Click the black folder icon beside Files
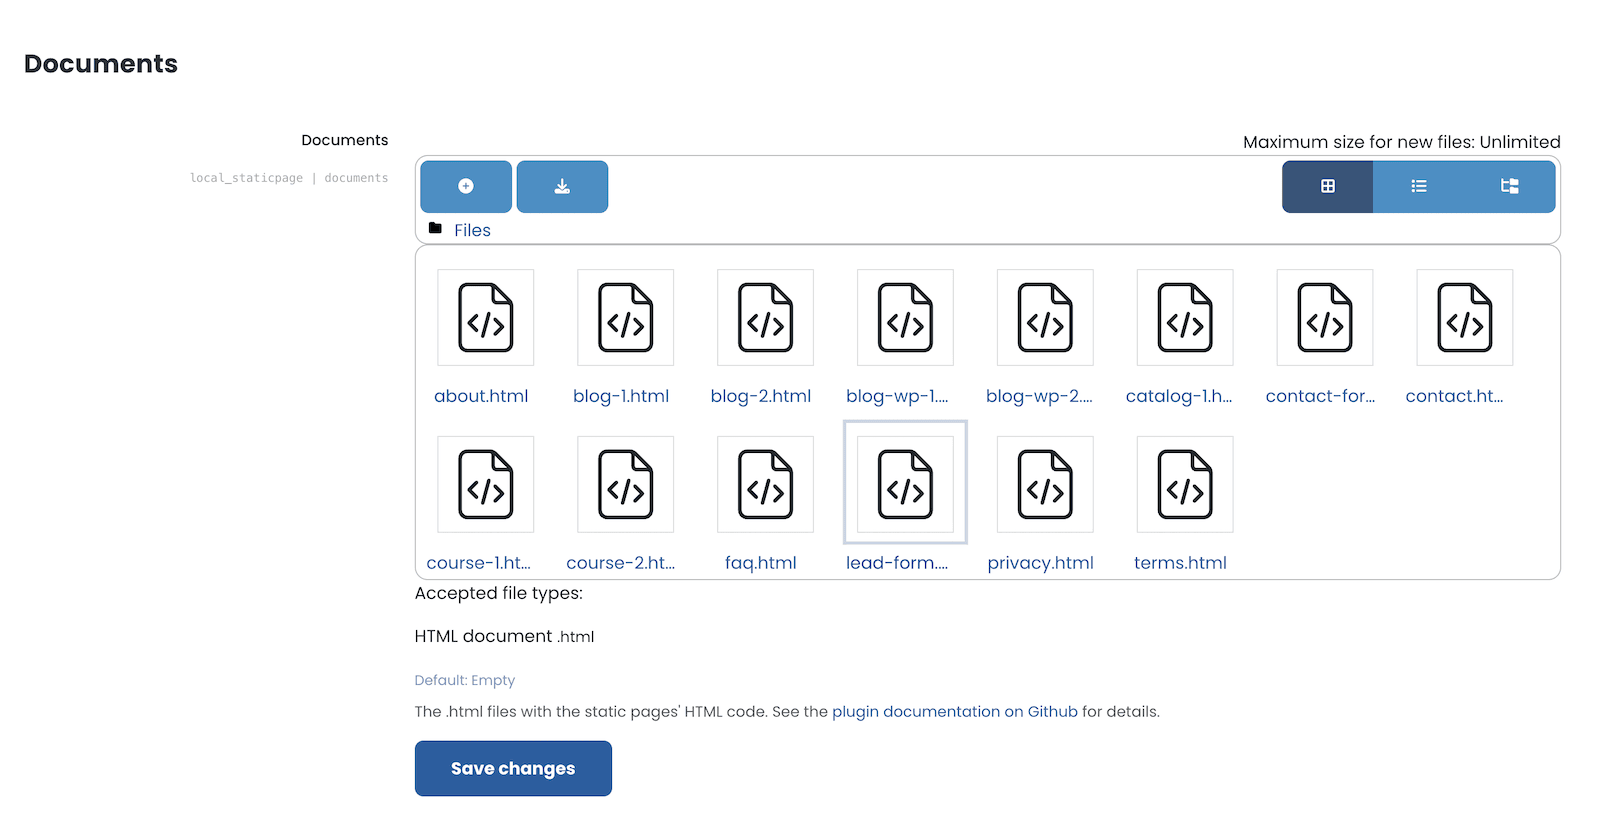 [435, 229]
